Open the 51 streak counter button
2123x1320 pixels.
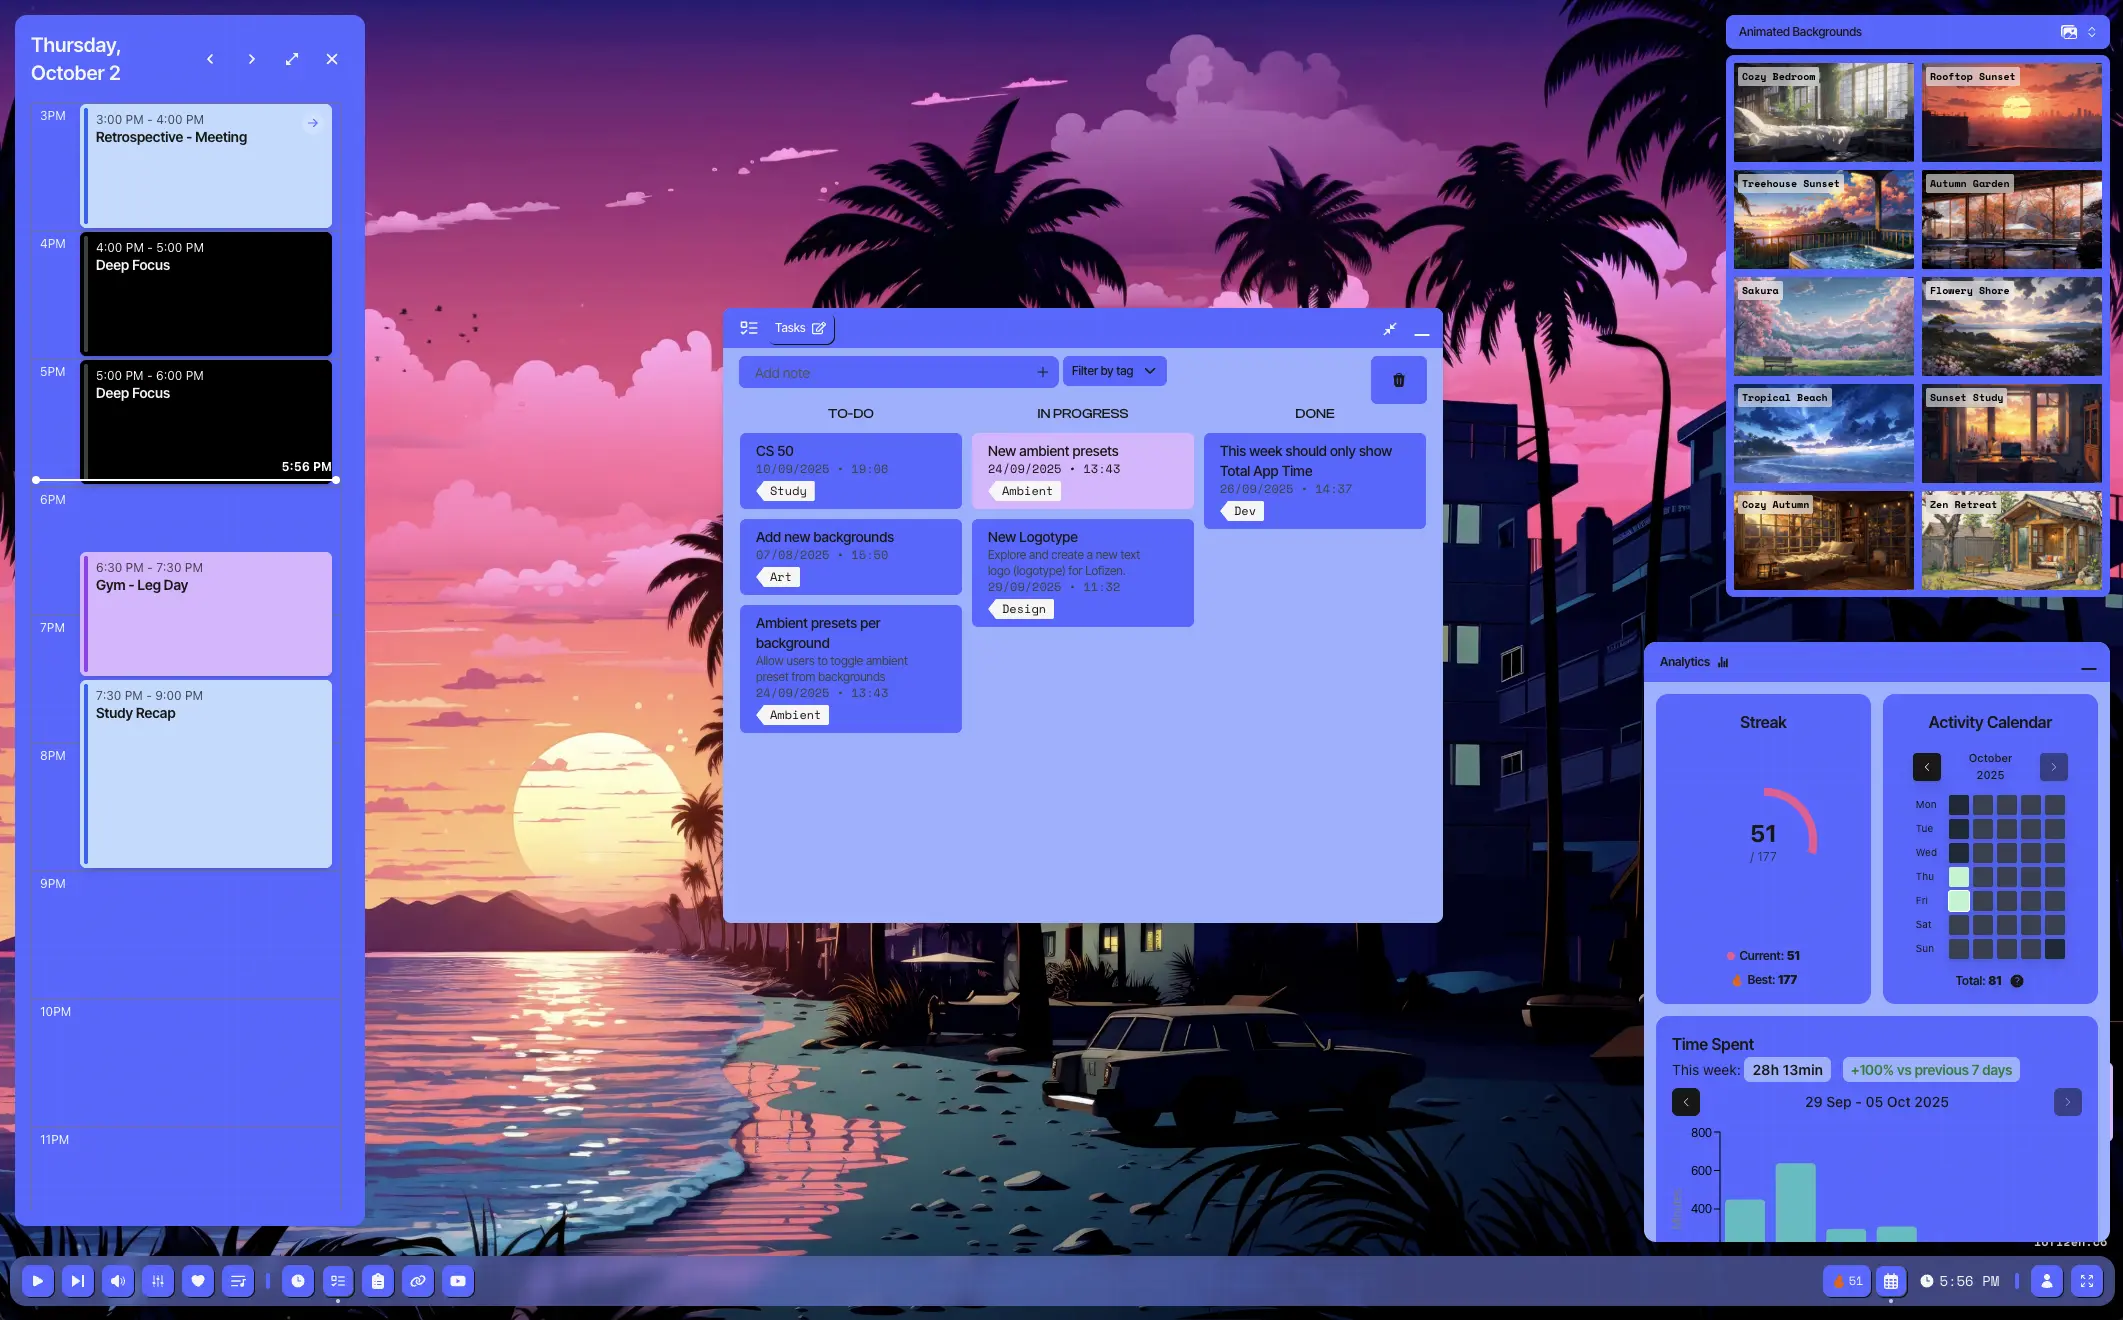(1847, 1281)
